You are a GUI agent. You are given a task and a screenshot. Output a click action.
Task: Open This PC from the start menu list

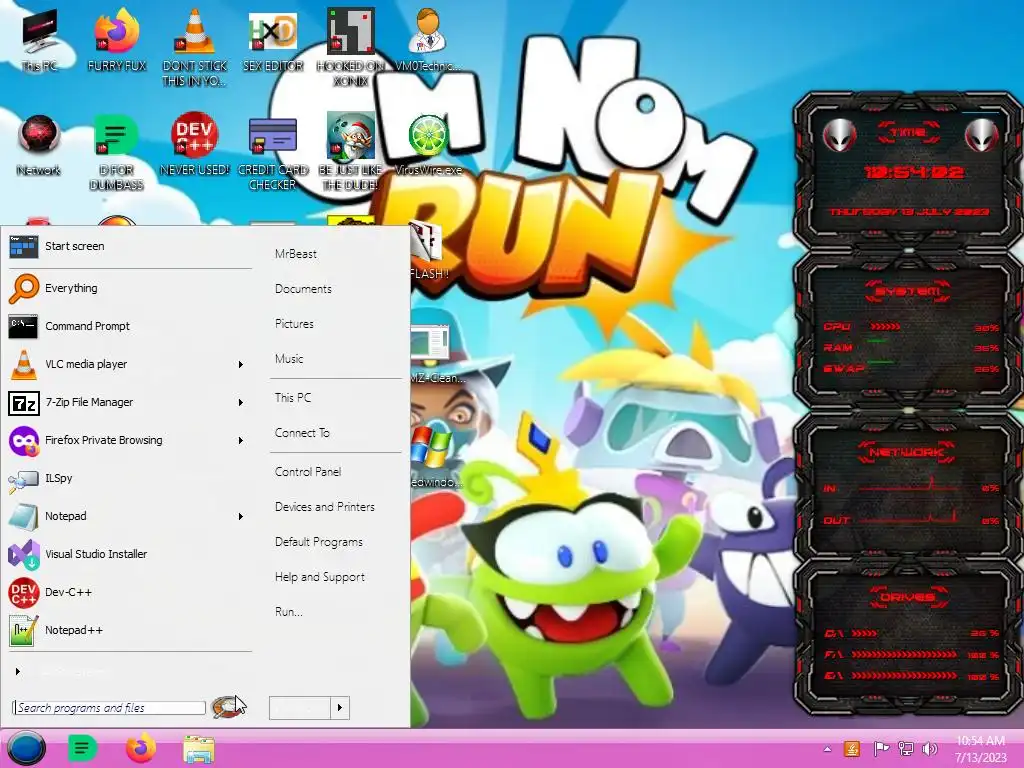[x=293, y=398]
